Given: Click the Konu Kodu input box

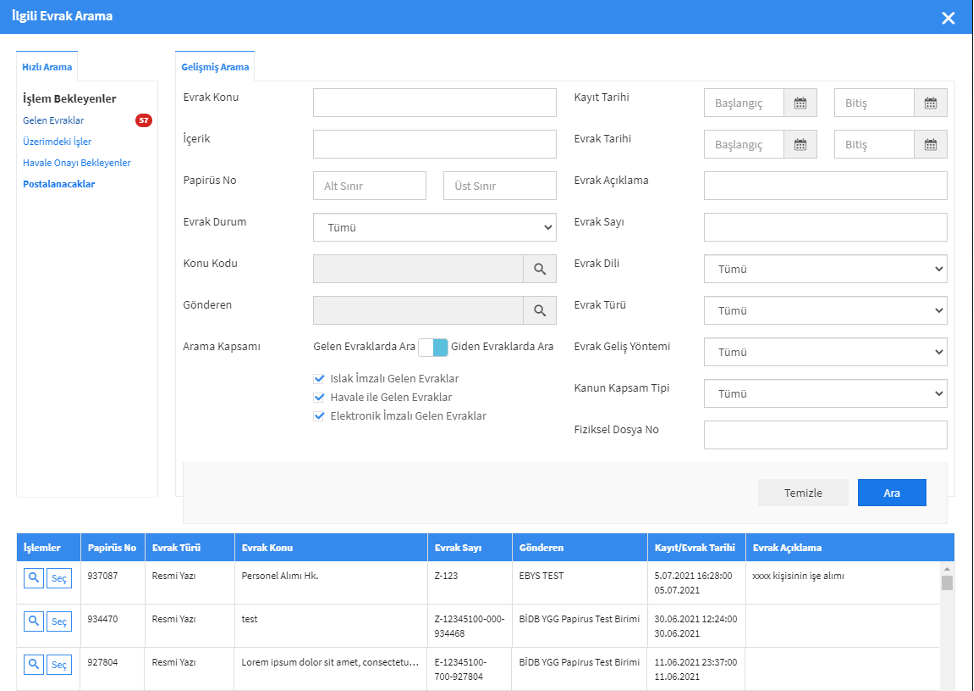Looking at the screenshot, I should click(419, 269).
